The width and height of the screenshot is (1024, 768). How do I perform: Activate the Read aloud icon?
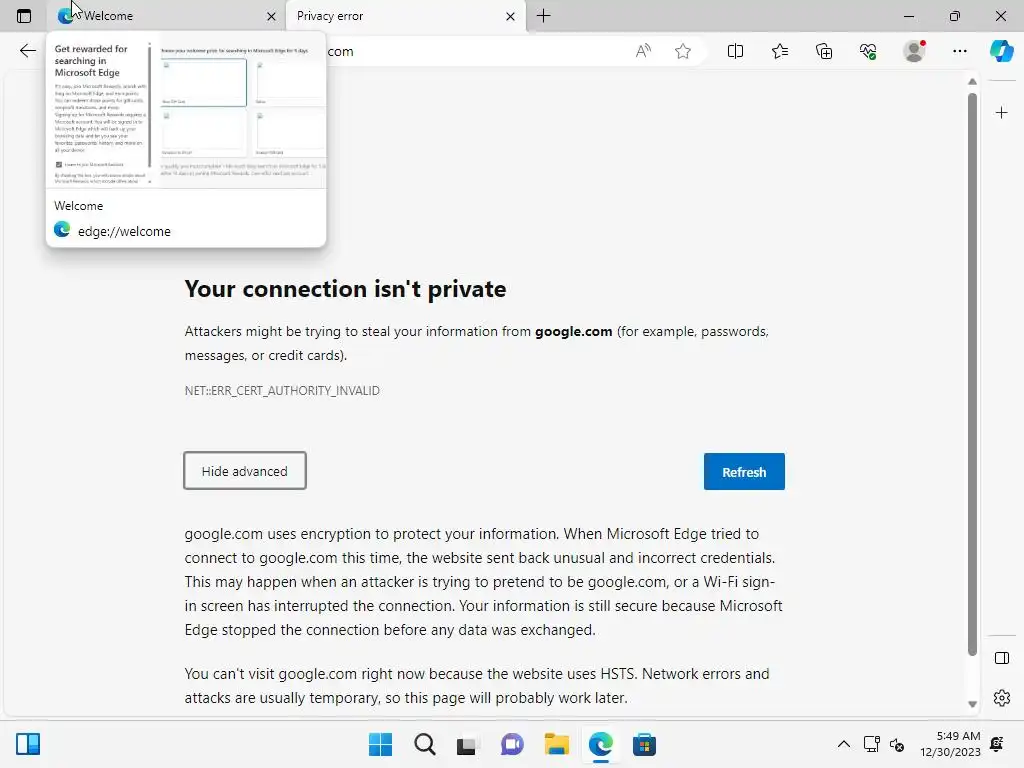(x=643, y=51)
